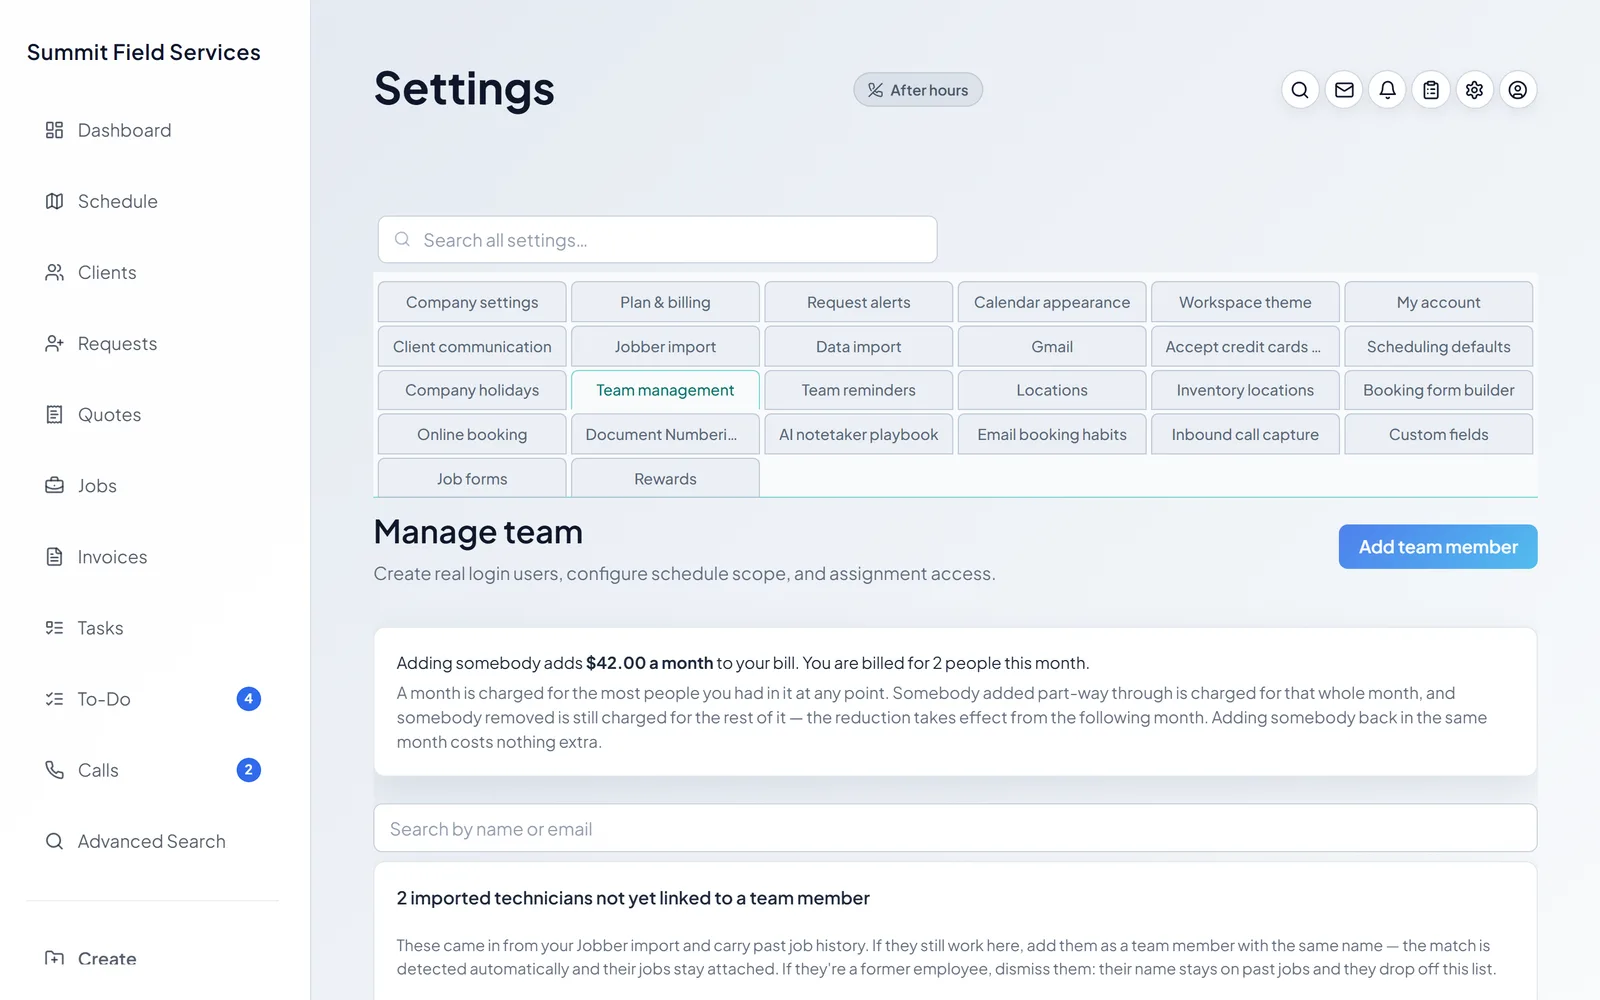Open the Client communication tab

(472, 346)
